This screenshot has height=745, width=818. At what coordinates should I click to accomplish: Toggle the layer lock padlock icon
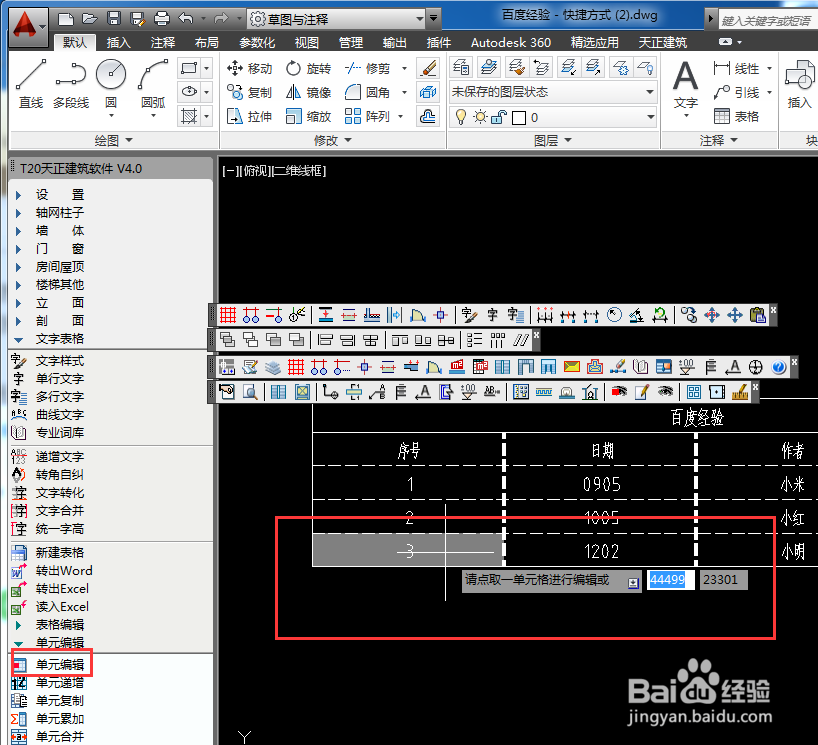point(498,117)
